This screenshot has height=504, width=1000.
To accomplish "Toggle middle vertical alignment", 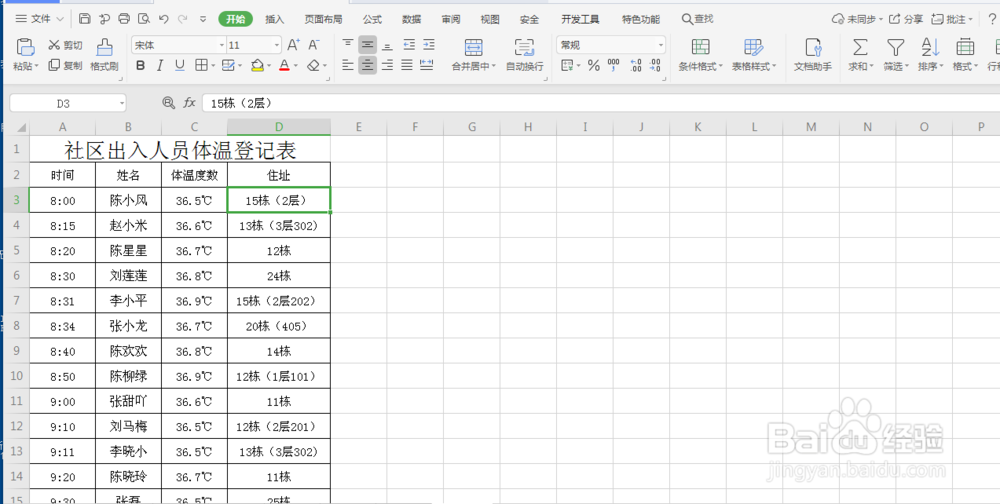I will pyautogui.click(x=367, y=45).
